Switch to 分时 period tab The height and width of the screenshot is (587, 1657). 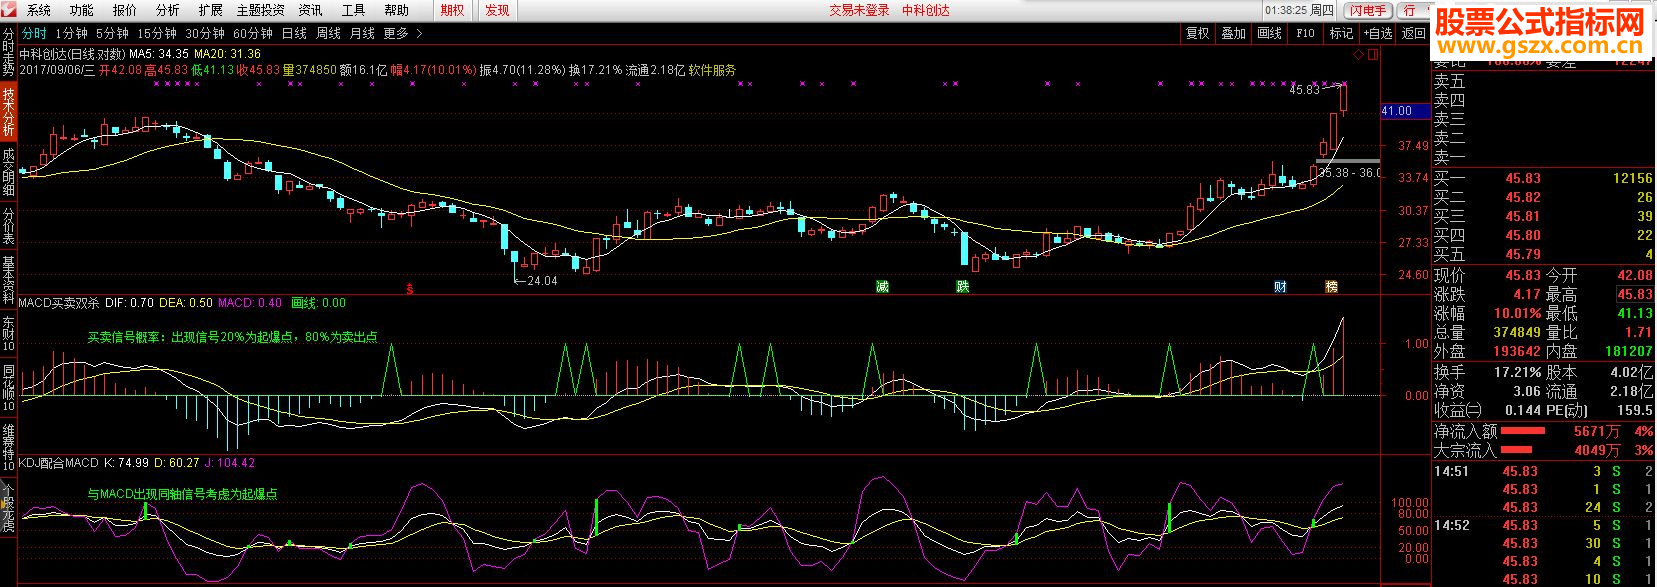click(34, 33)
